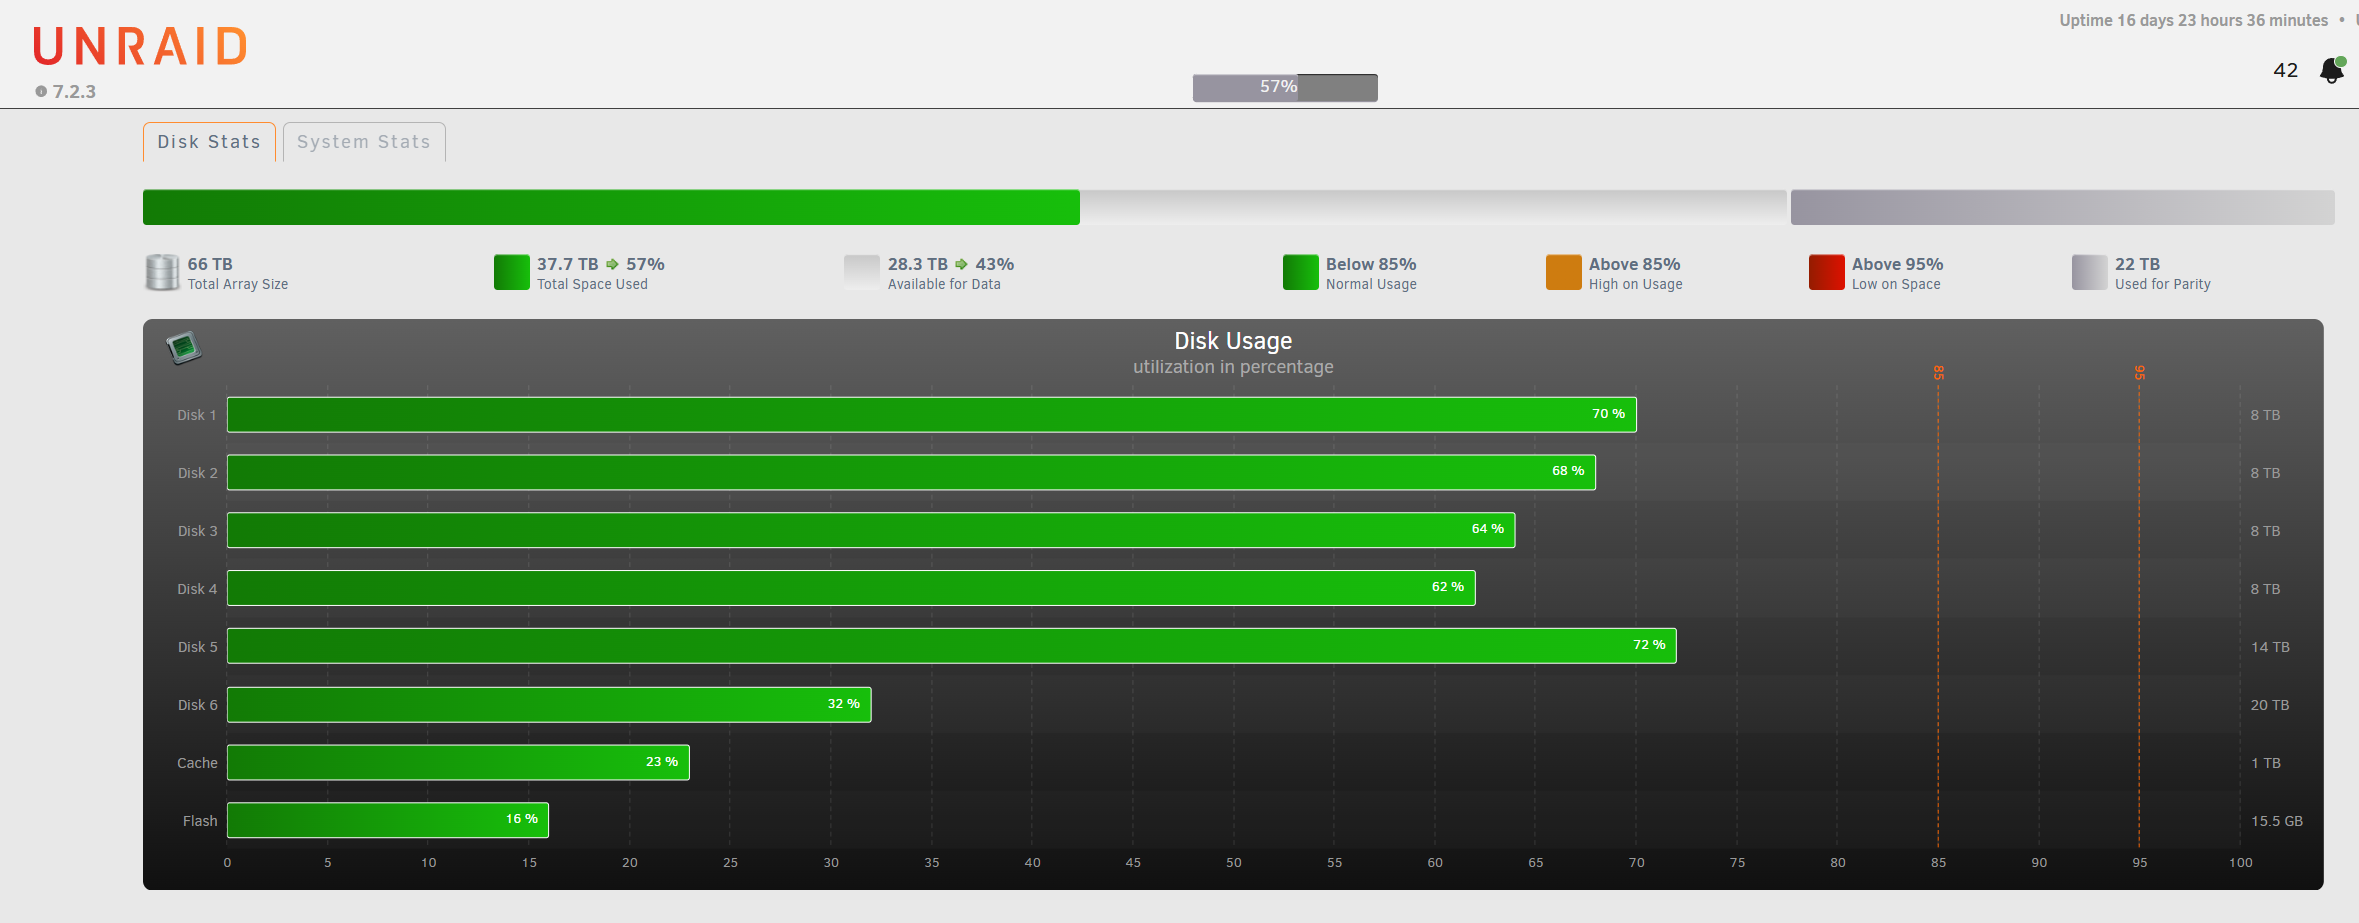Click the gray Used for Parity swatch
The image size is (2359, 923).
click(x=2089, y=272)
